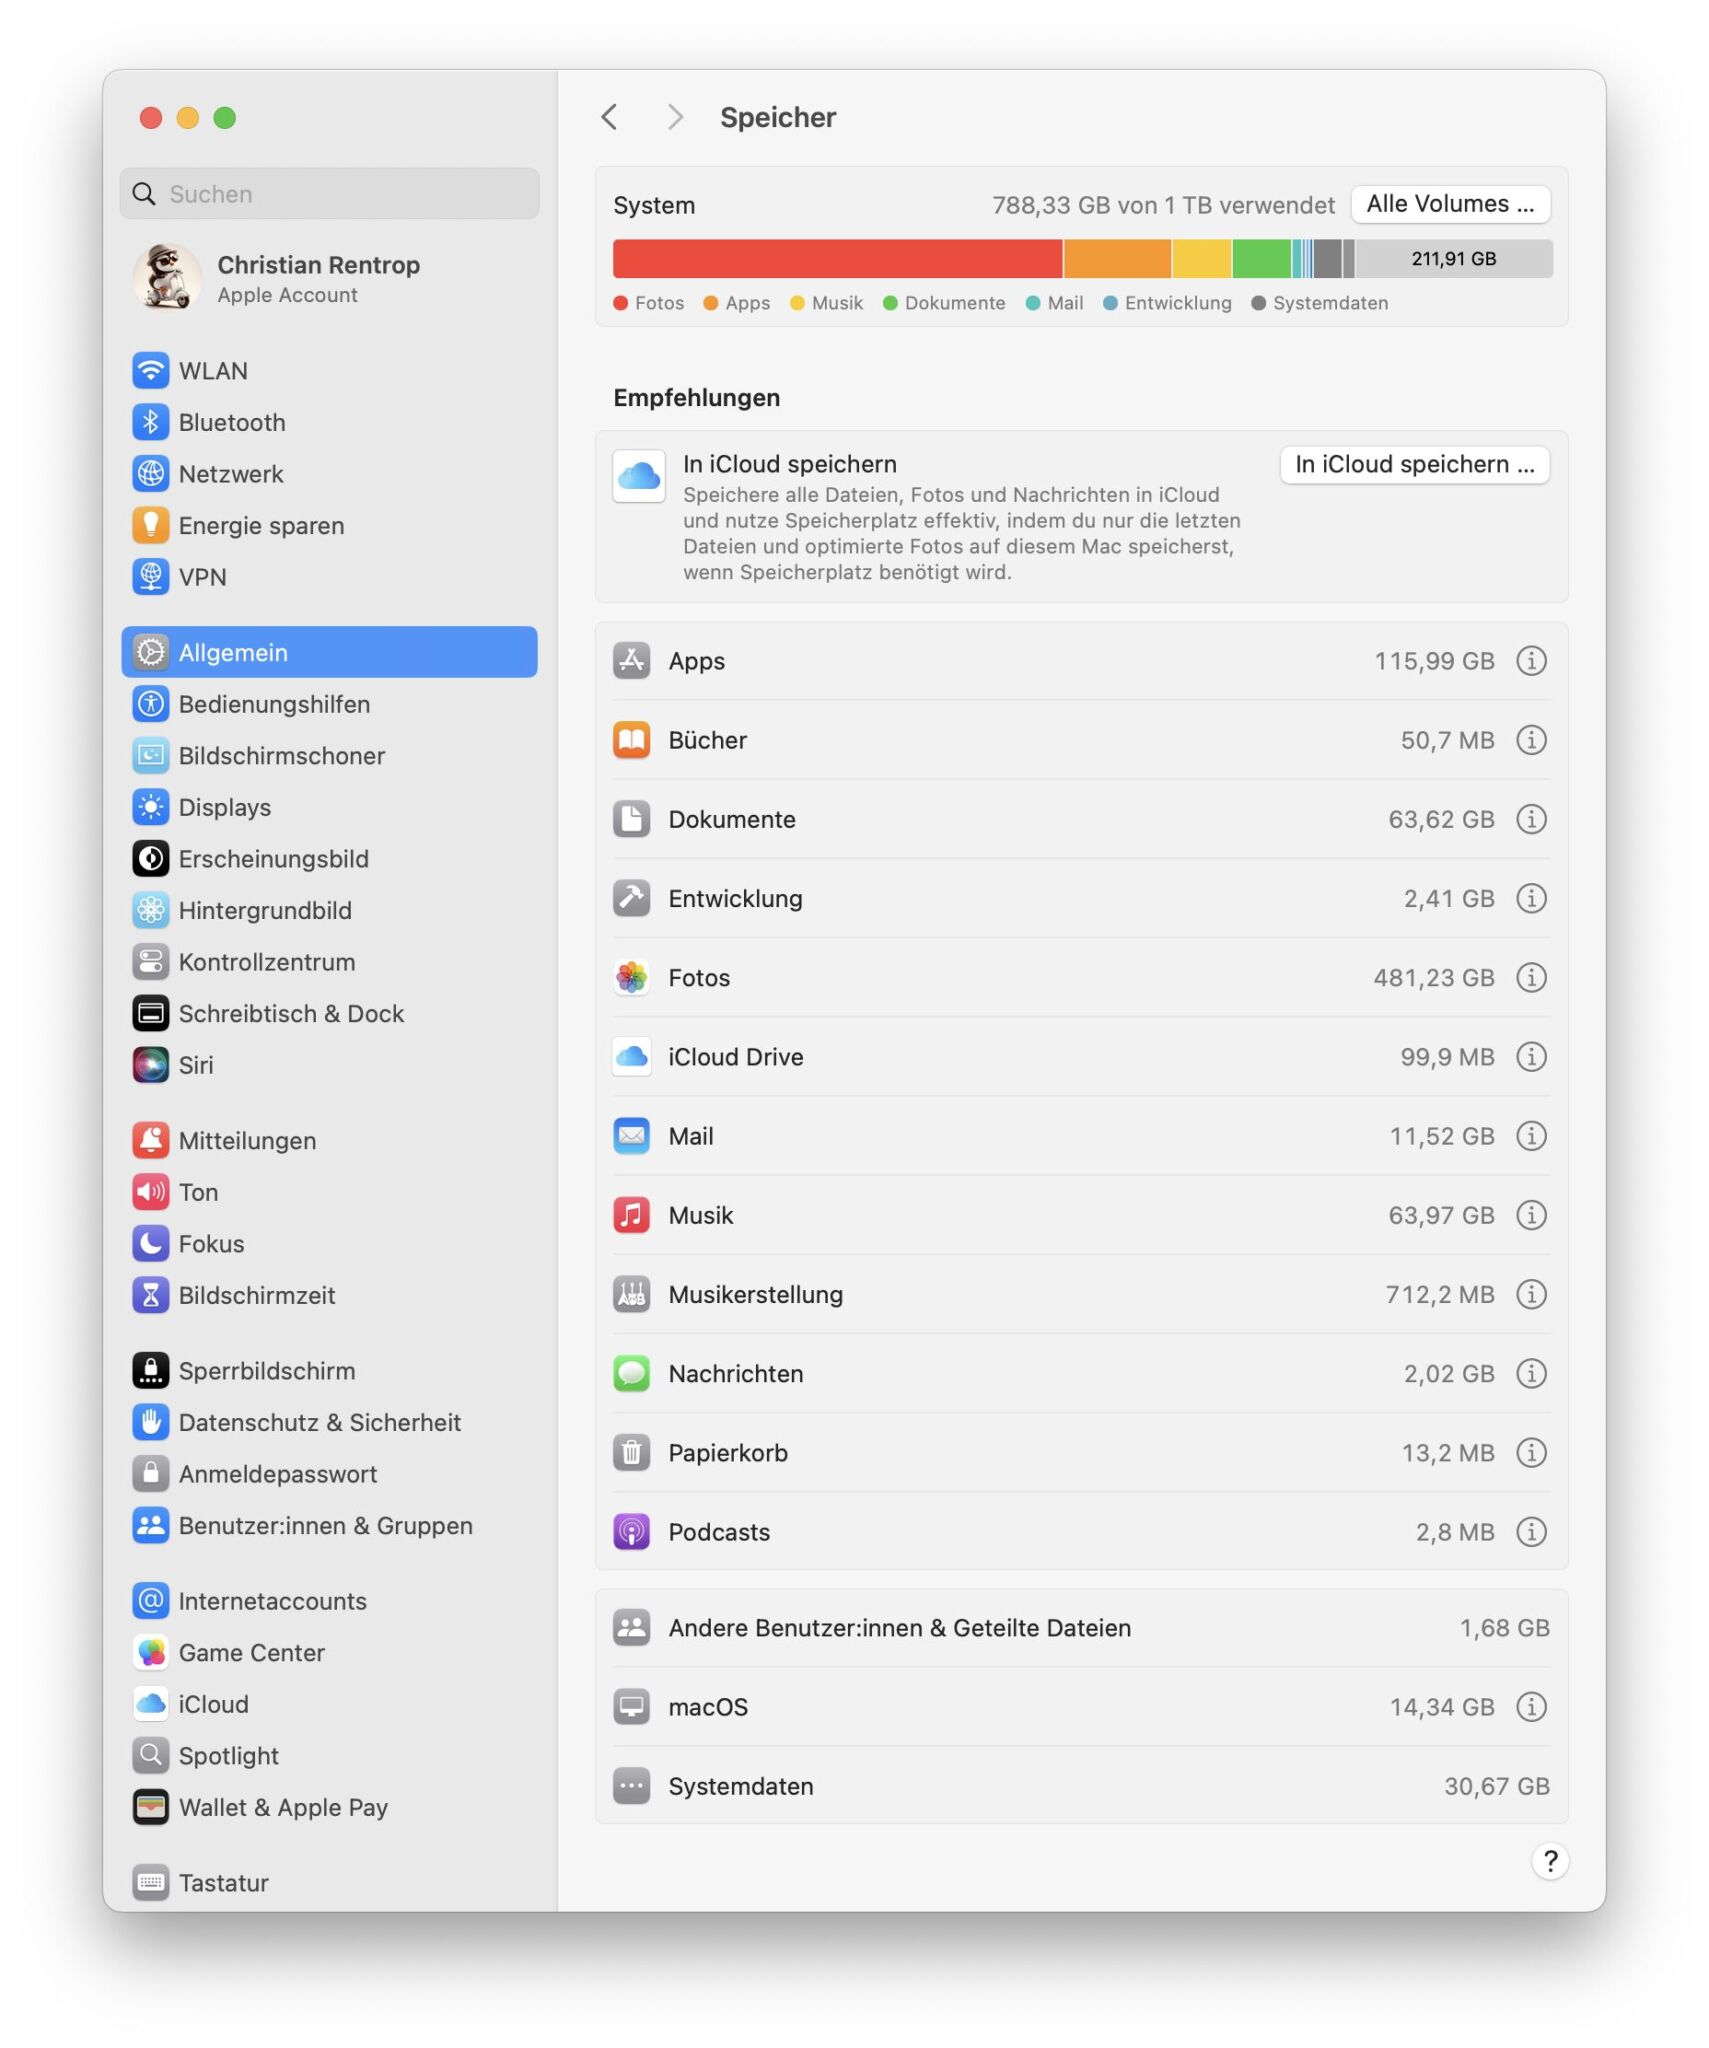Viewport: 1709px width, 2048px height.
Task: Select Benutzer:innen & Gruppen
Action: 328,1526
